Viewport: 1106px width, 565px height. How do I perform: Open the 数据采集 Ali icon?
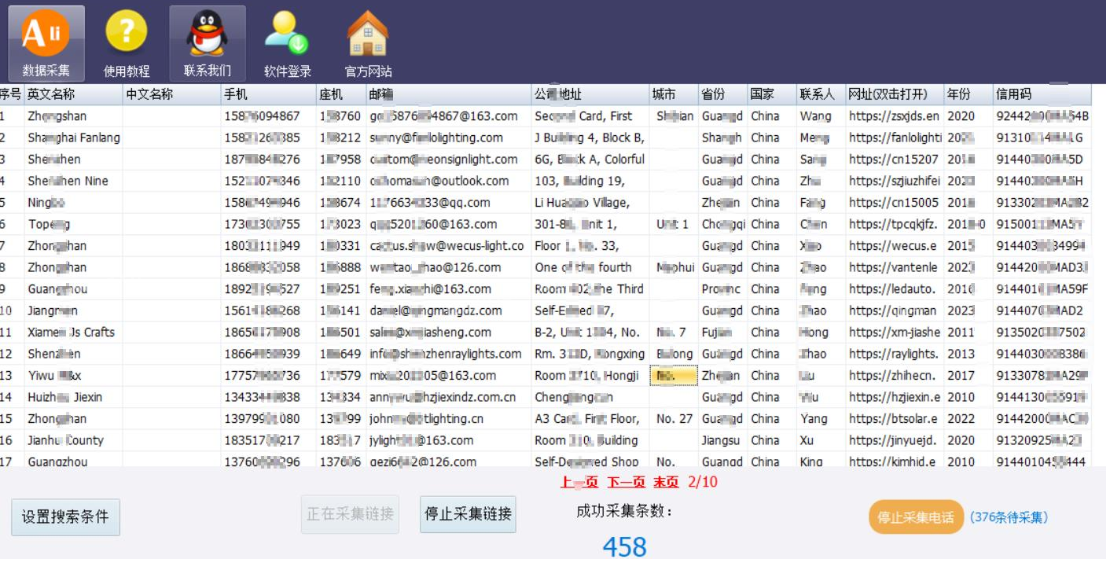pos(46,44)
